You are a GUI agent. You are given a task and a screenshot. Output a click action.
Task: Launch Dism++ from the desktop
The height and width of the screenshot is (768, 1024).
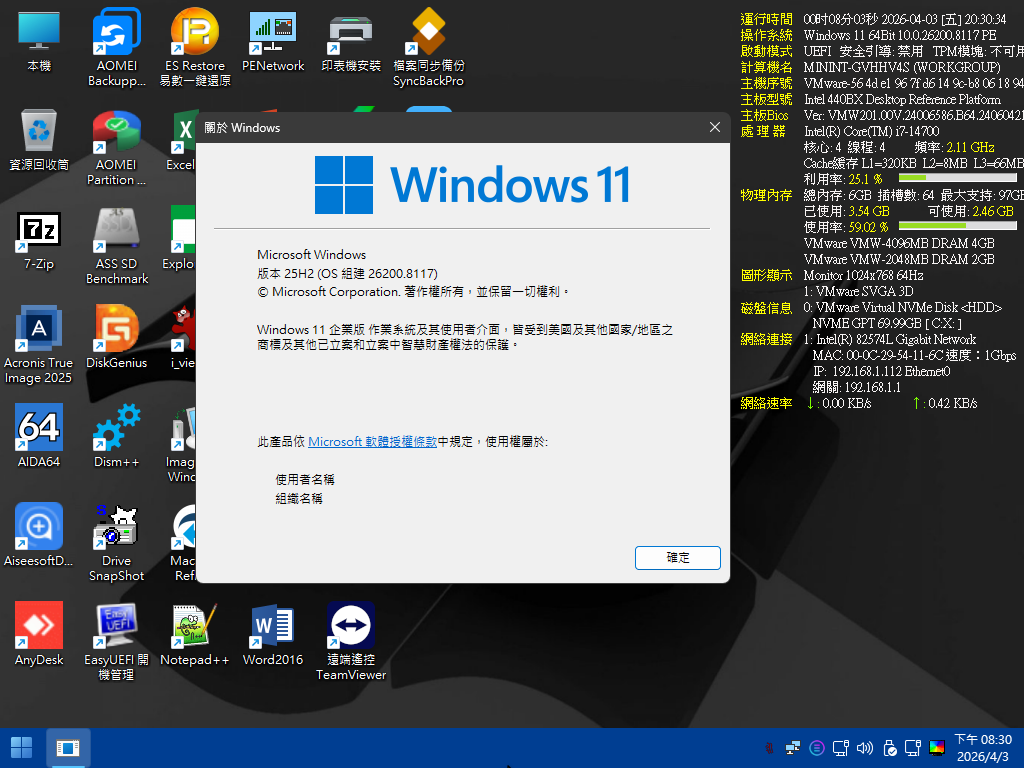[x=117, y=430]
